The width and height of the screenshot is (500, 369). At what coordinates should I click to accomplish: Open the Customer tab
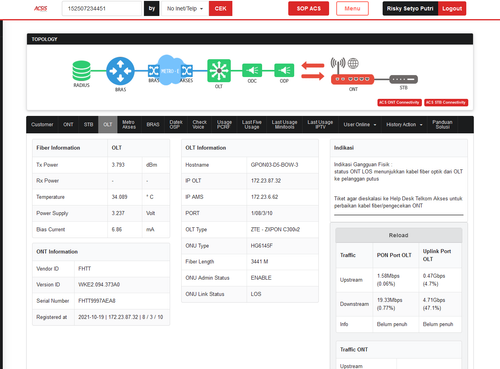point(42,125)
